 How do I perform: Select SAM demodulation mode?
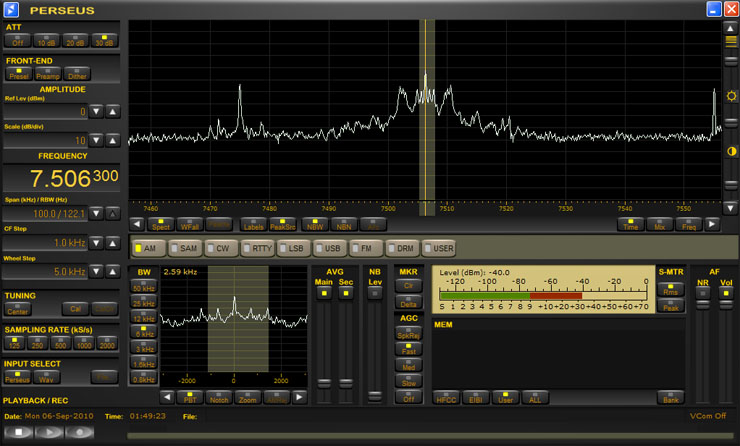185,248
